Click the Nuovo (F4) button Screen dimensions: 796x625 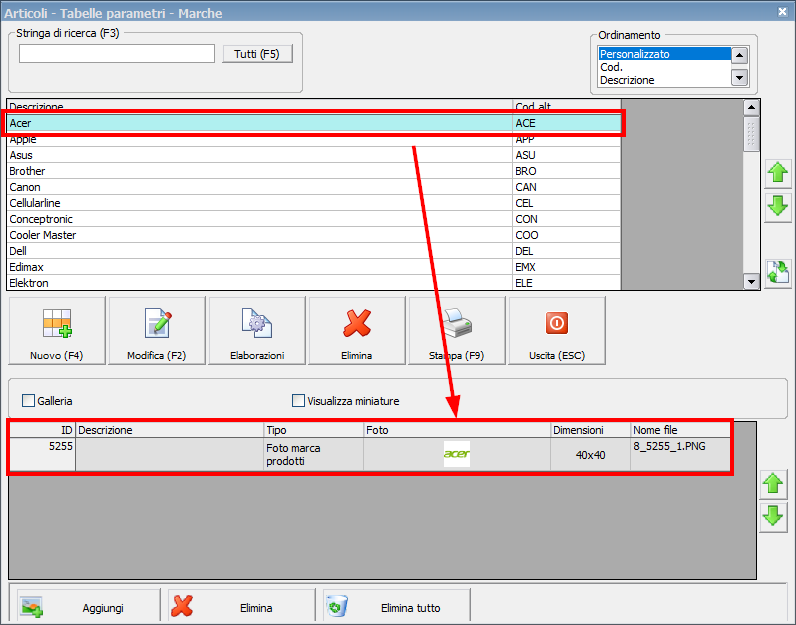[x=57, y=331]
